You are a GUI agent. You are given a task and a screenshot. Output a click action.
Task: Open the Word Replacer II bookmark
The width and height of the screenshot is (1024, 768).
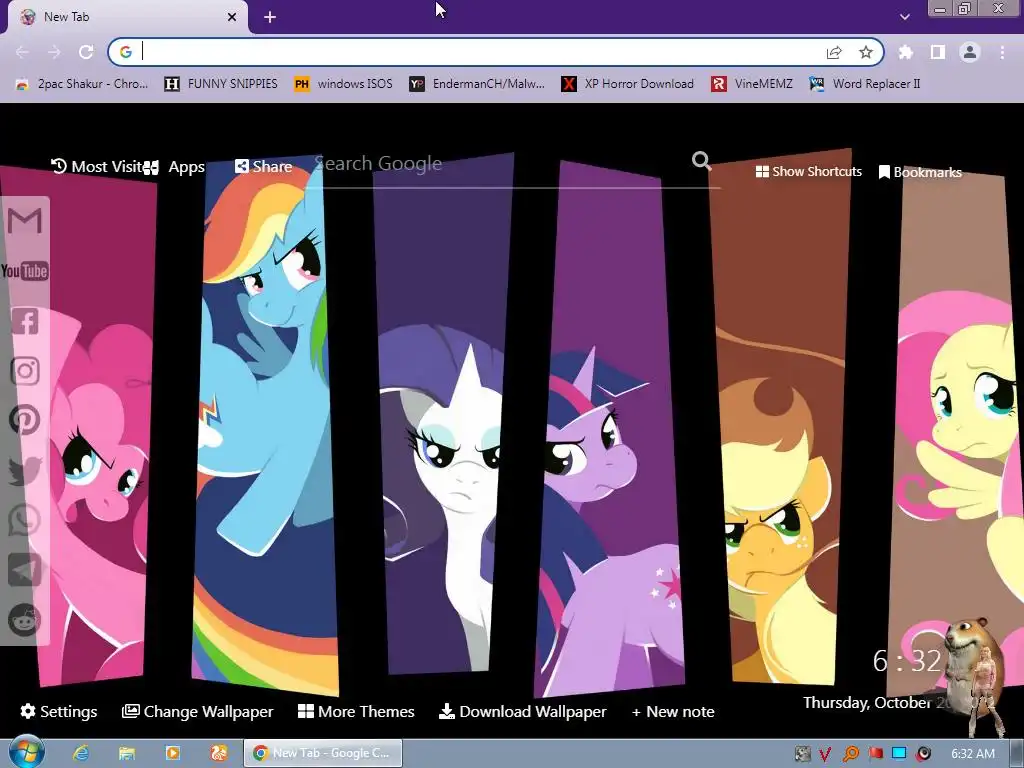coord(865,84)
